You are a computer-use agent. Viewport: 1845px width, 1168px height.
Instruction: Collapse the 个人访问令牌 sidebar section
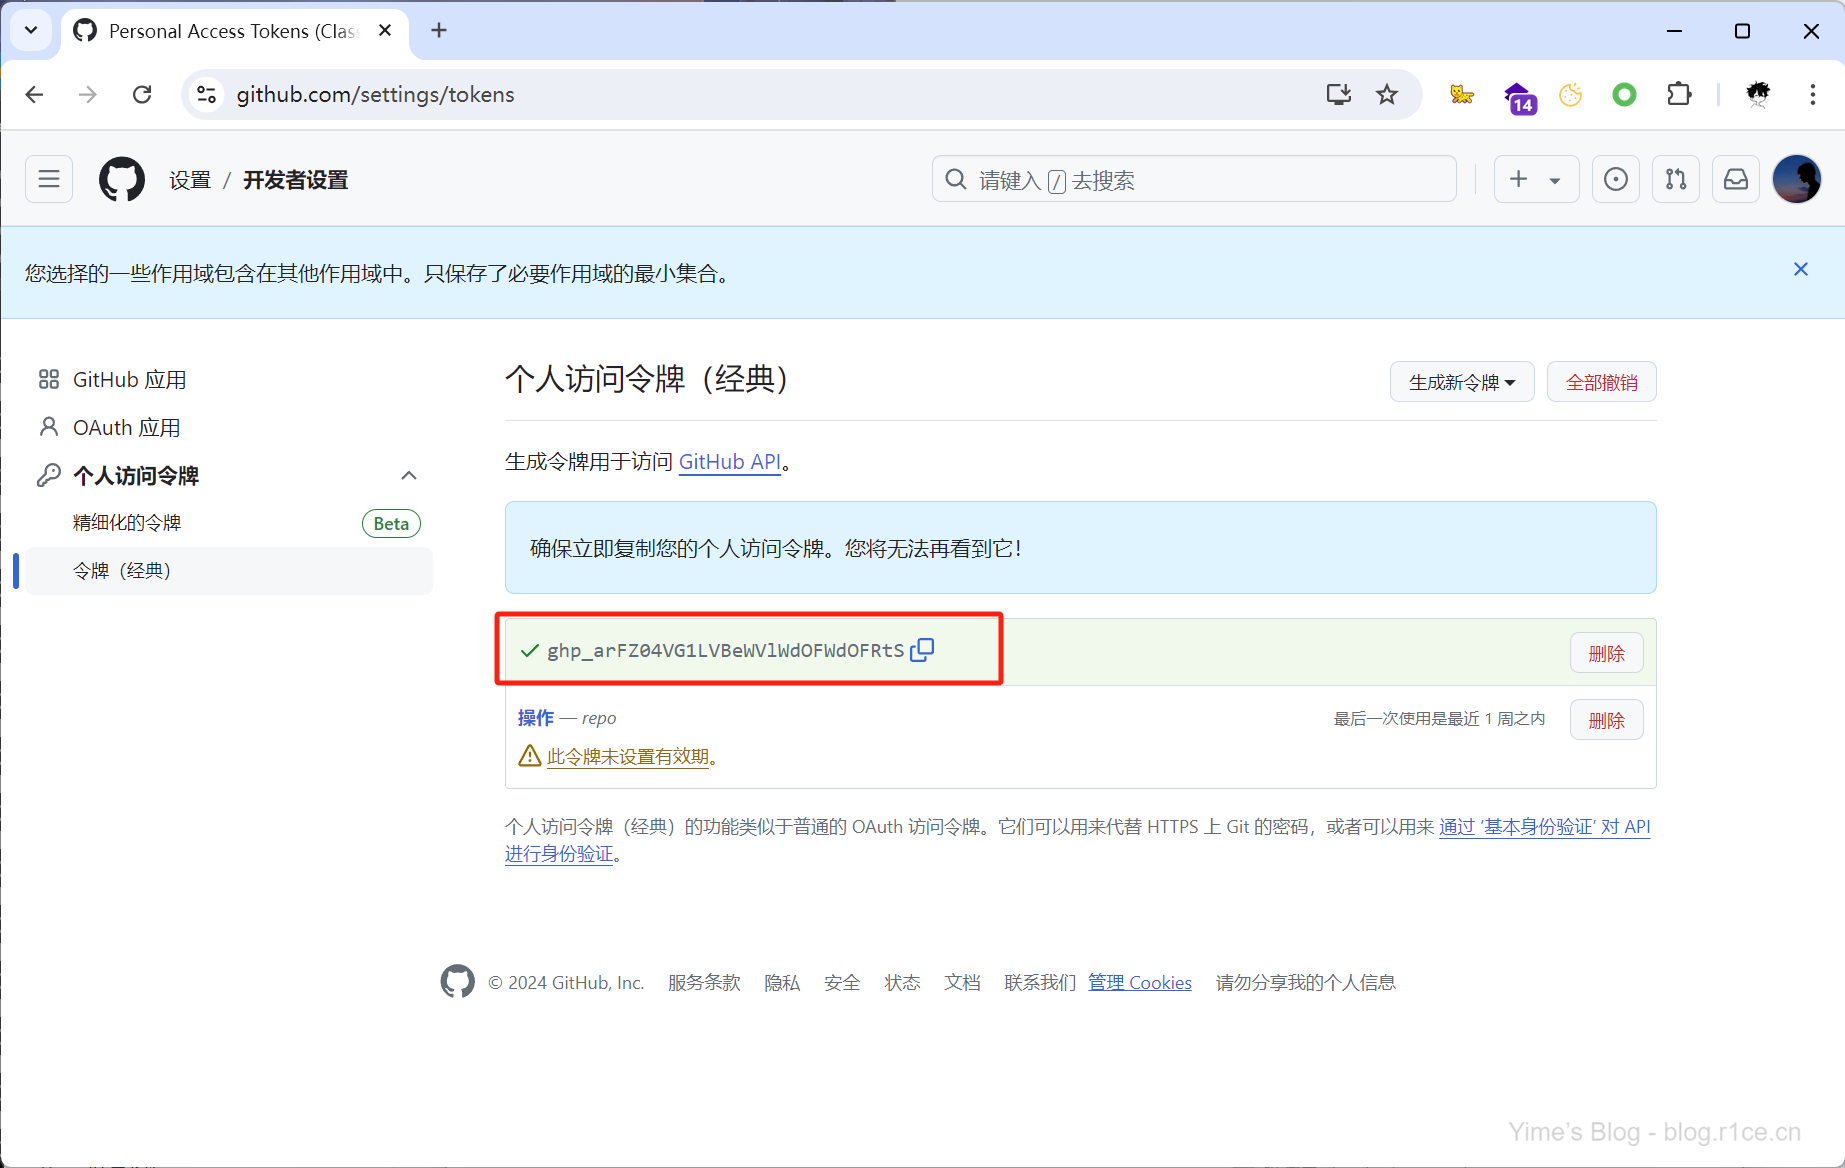(408, 475)
